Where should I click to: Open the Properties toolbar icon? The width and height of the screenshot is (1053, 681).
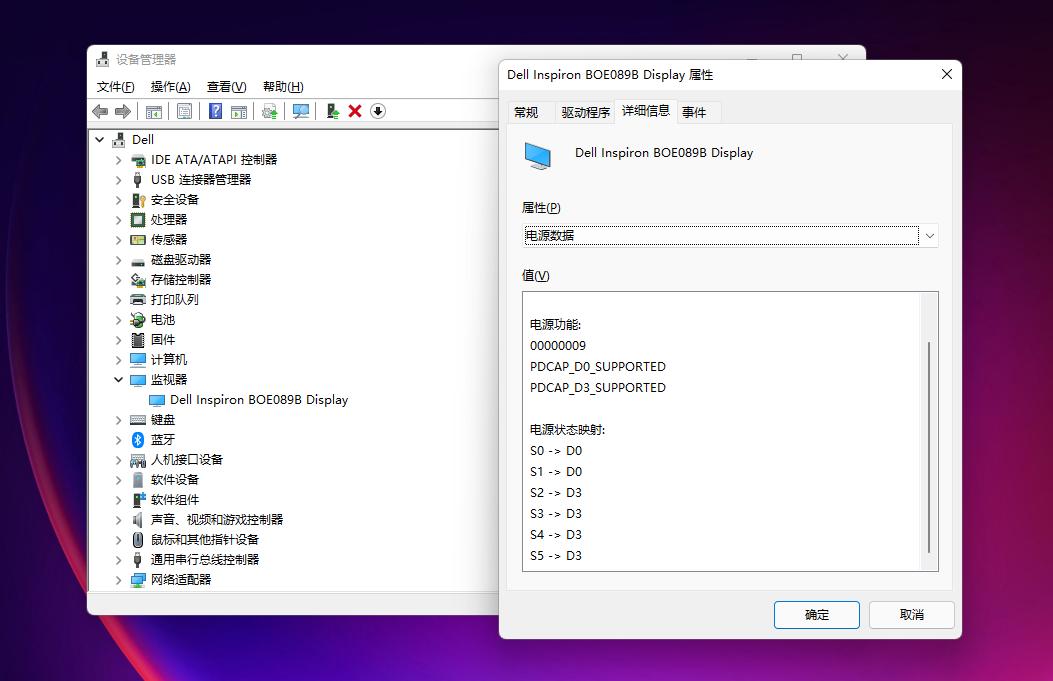(x=184, y=111)
